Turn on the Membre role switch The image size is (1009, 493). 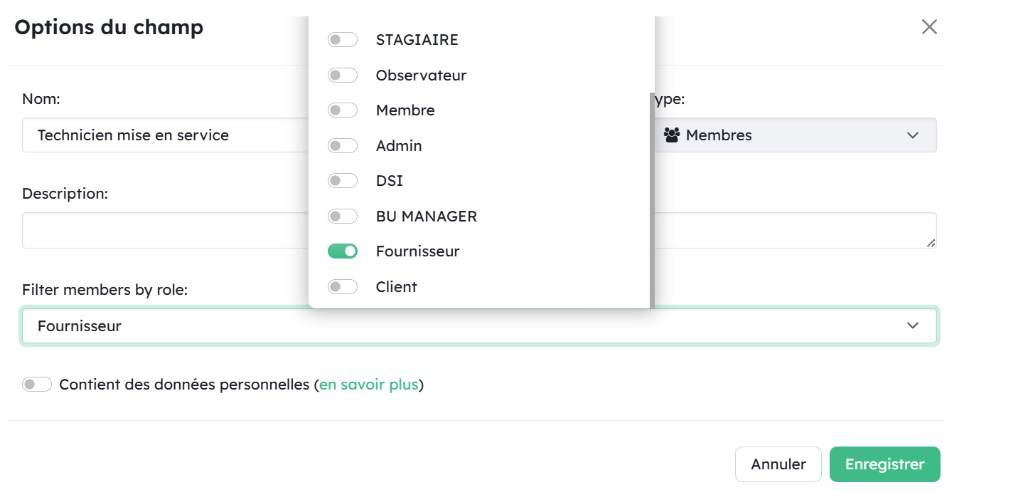(343, 110)
